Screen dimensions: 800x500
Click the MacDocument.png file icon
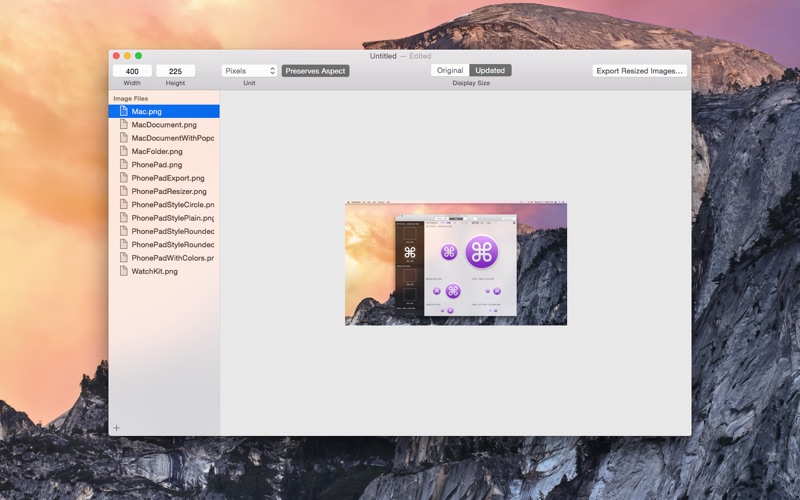point(123,124)
